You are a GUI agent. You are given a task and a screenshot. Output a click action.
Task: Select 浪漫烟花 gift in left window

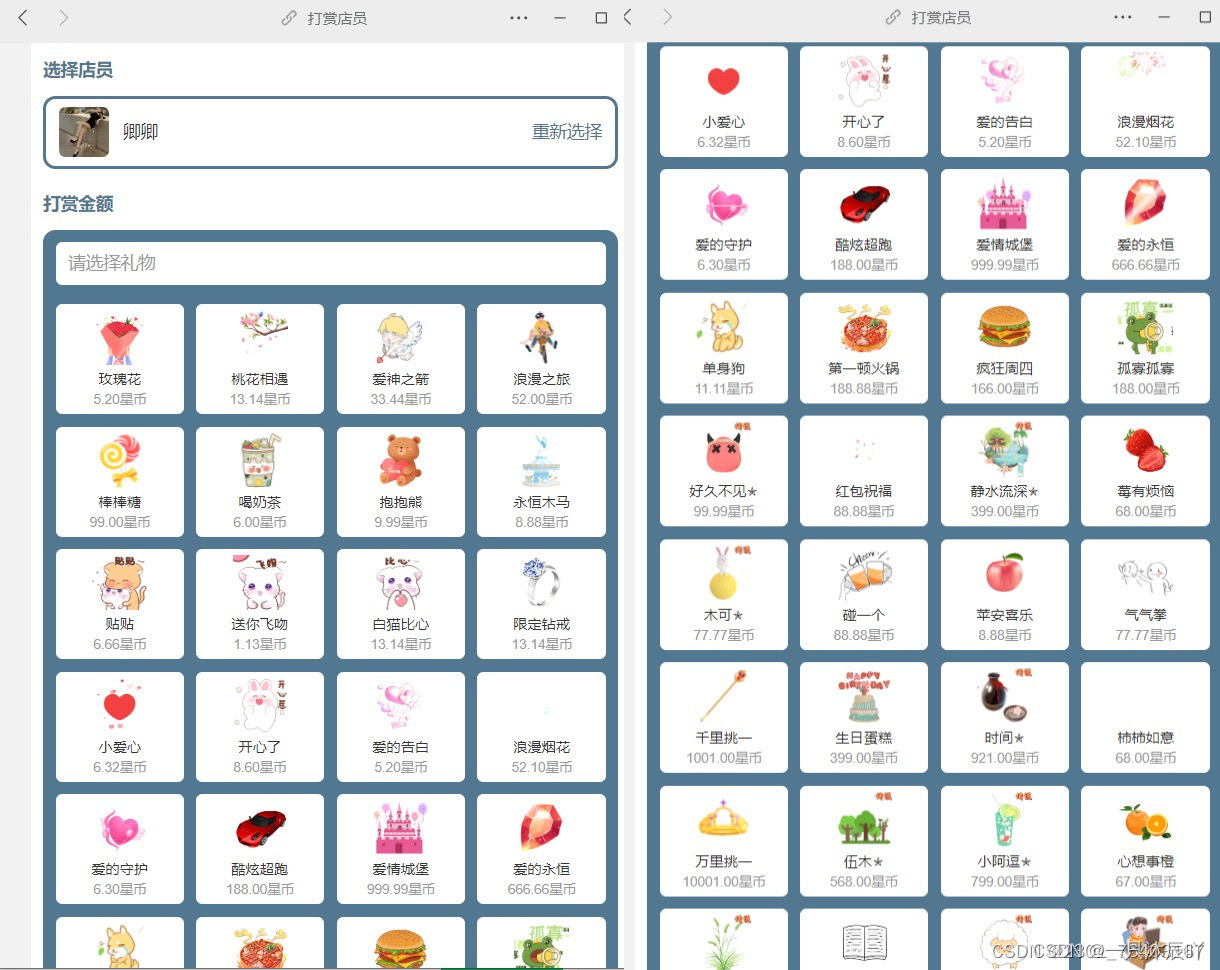(541, 727)
